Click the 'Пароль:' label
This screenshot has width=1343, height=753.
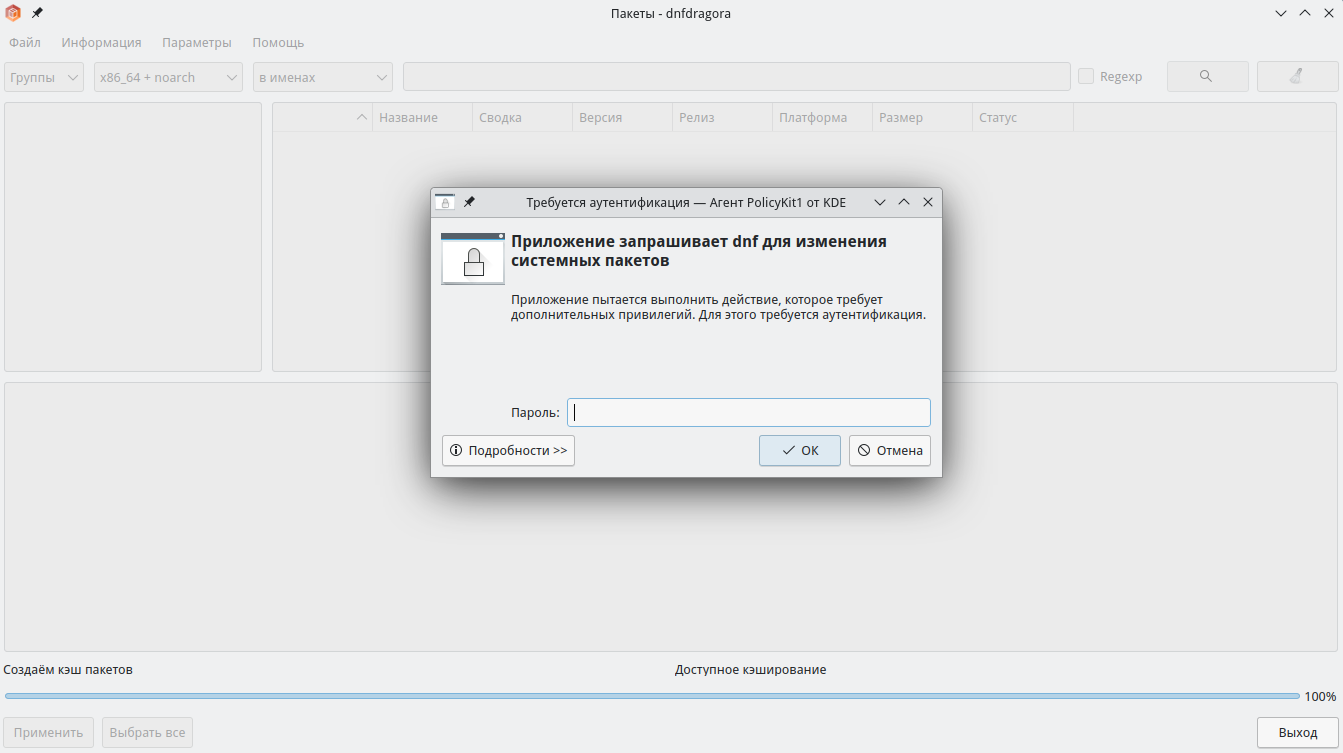[x=535, y=412]
